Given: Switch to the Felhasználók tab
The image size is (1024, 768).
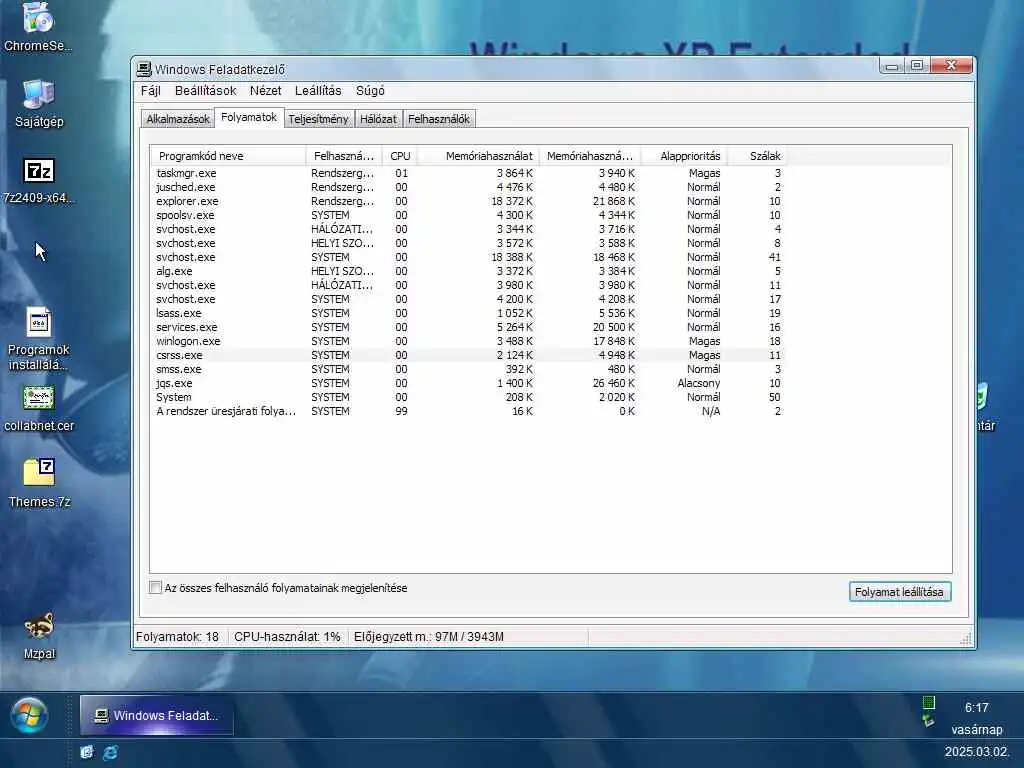Looking at the screenshot, I should click(439, 119).
